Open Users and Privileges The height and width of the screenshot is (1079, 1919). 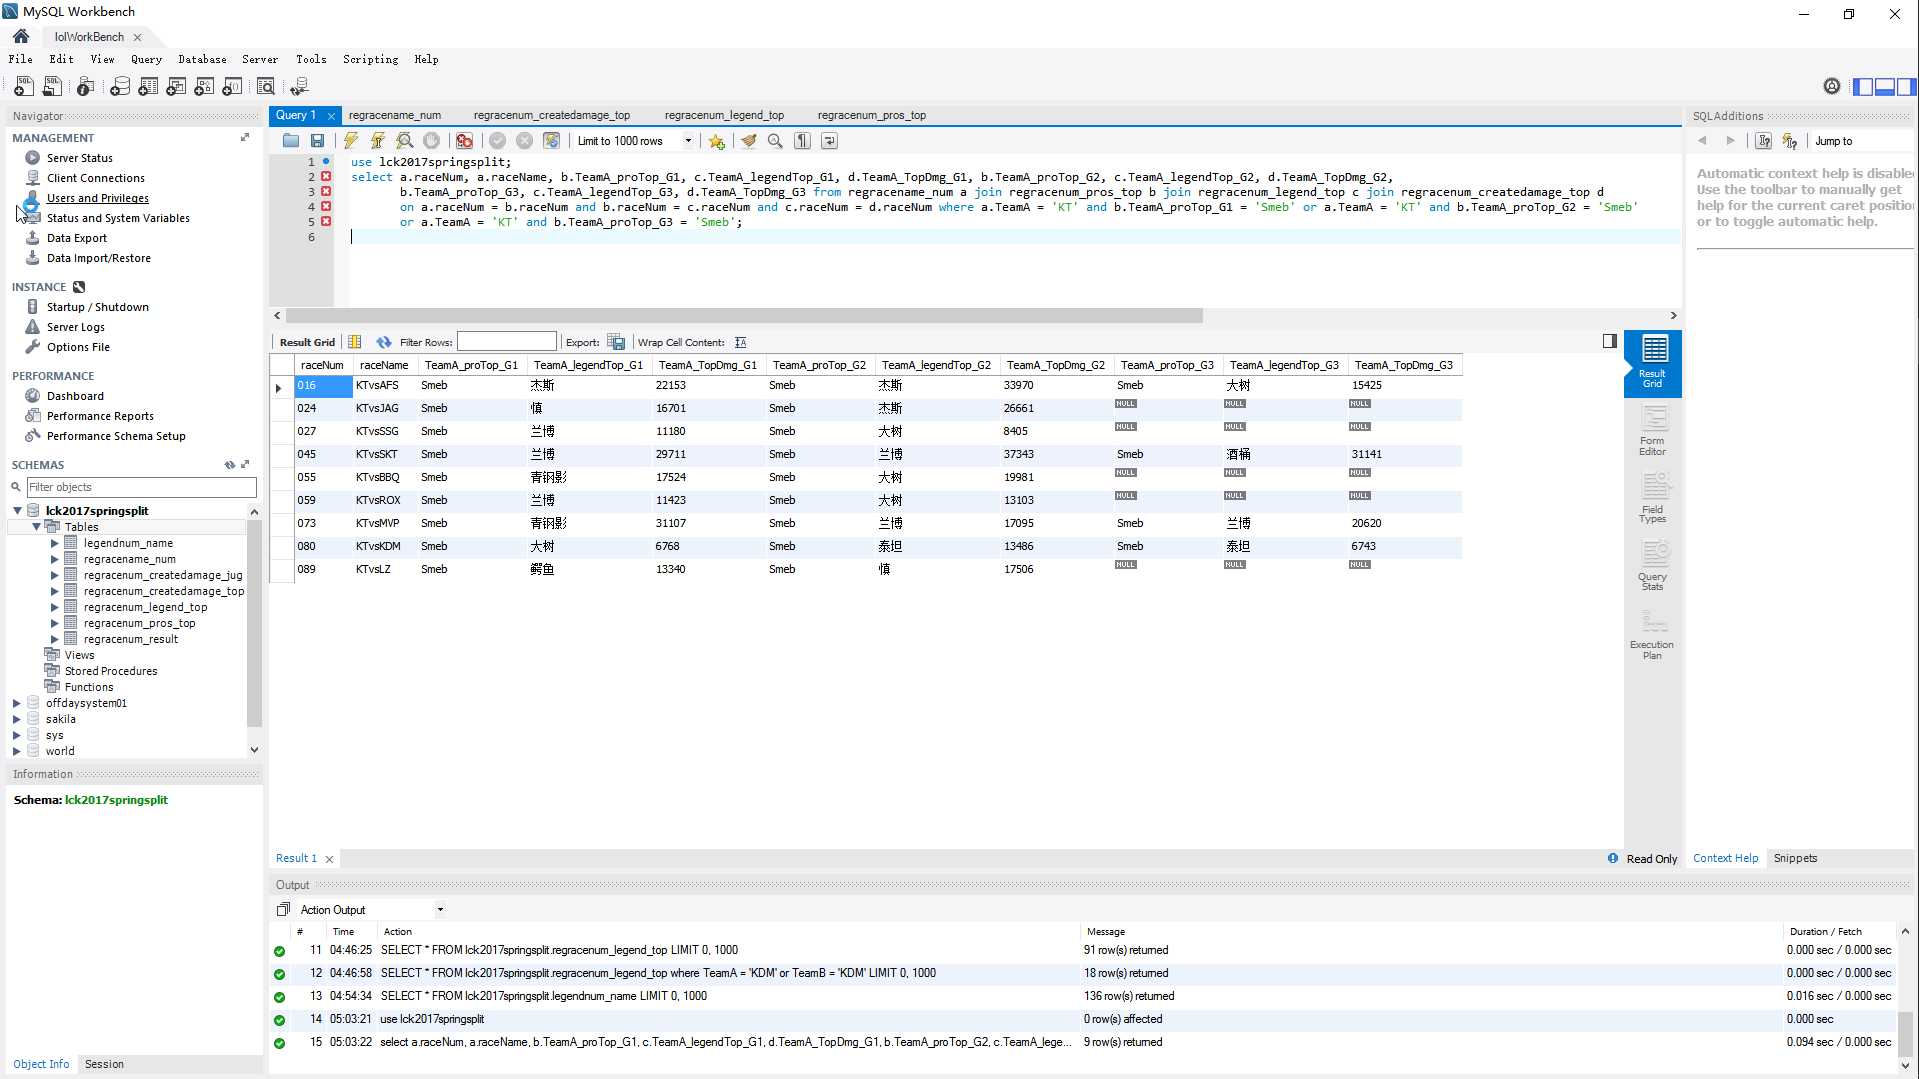pos(98,198)
